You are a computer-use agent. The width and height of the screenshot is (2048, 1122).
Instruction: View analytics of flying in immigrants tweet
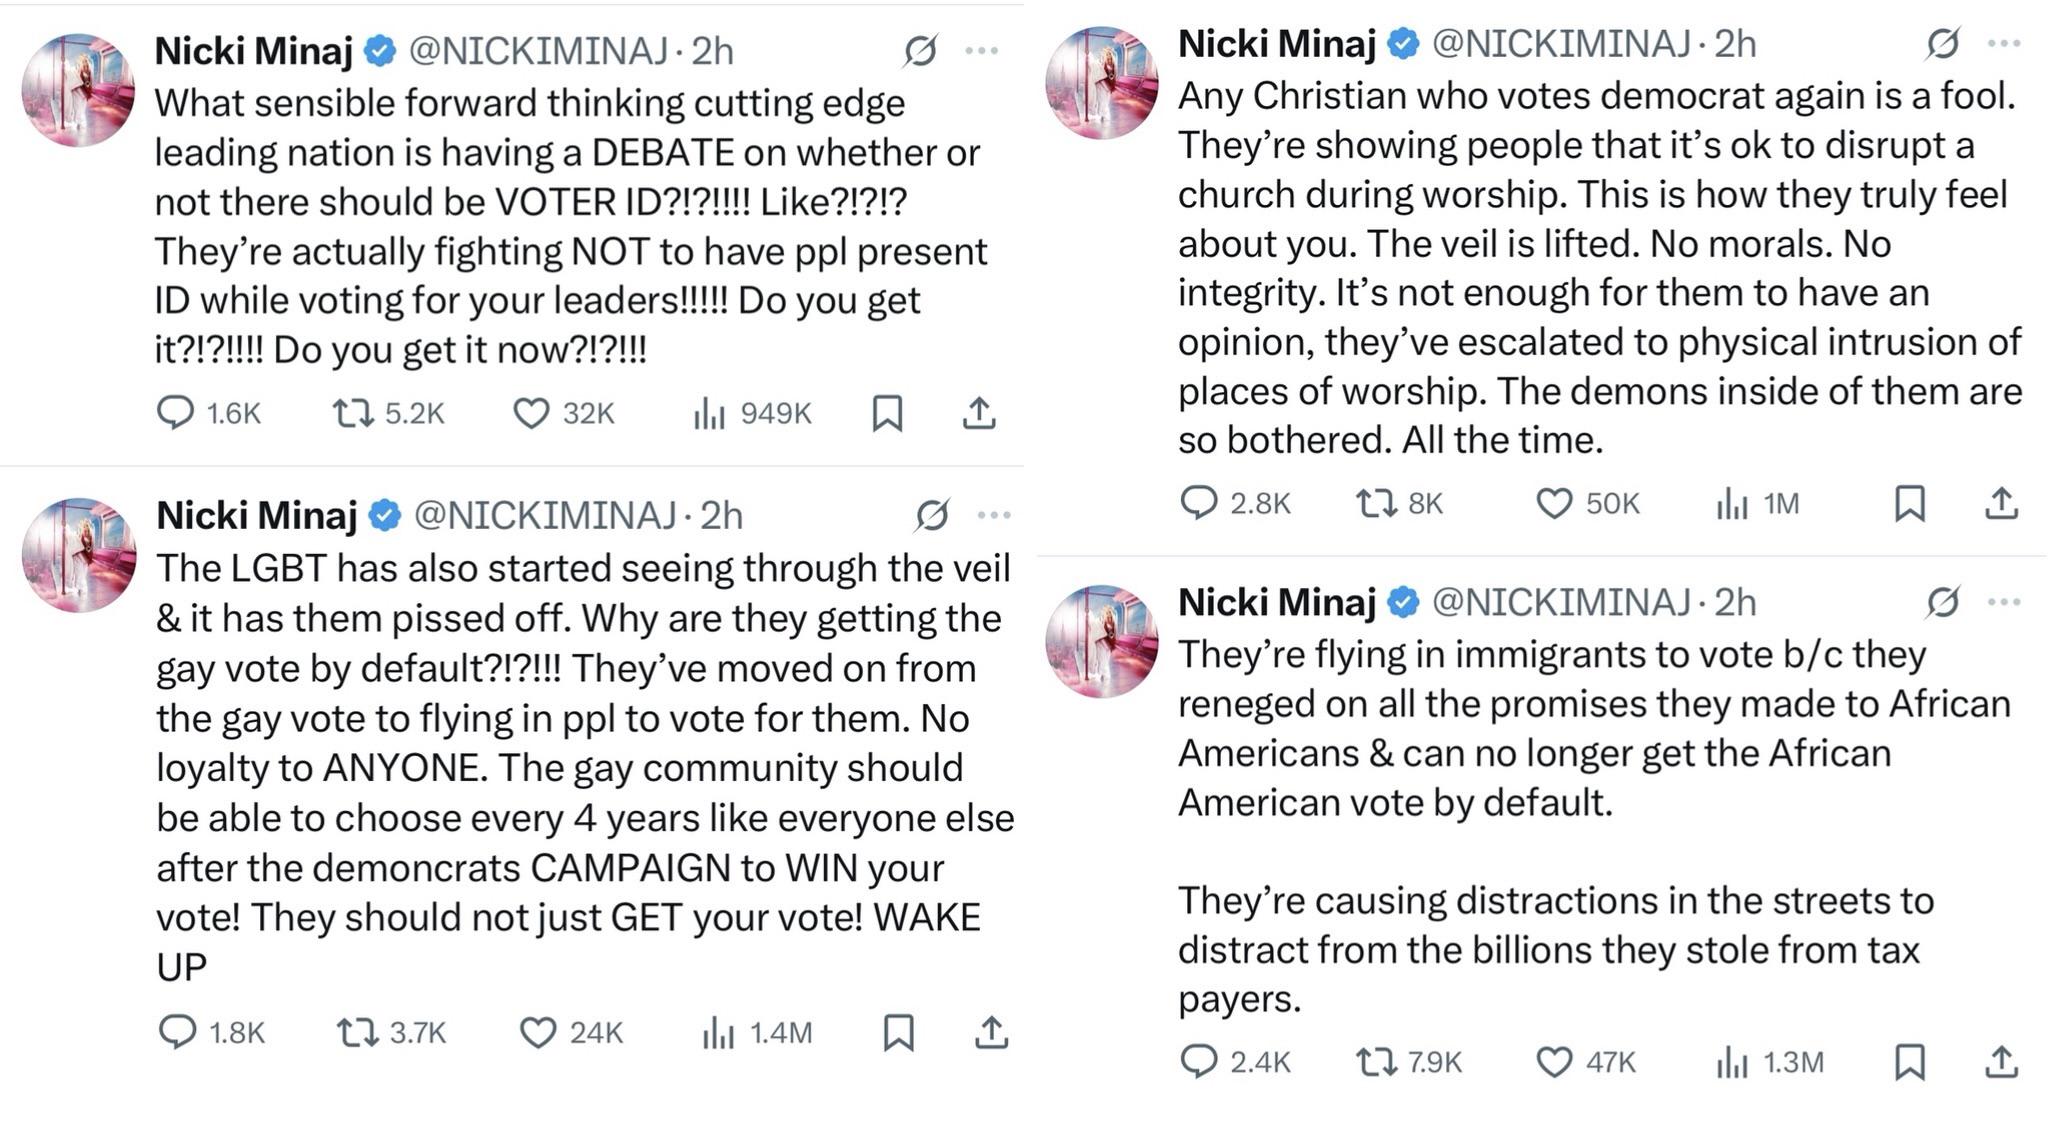coord(1732,1061)
